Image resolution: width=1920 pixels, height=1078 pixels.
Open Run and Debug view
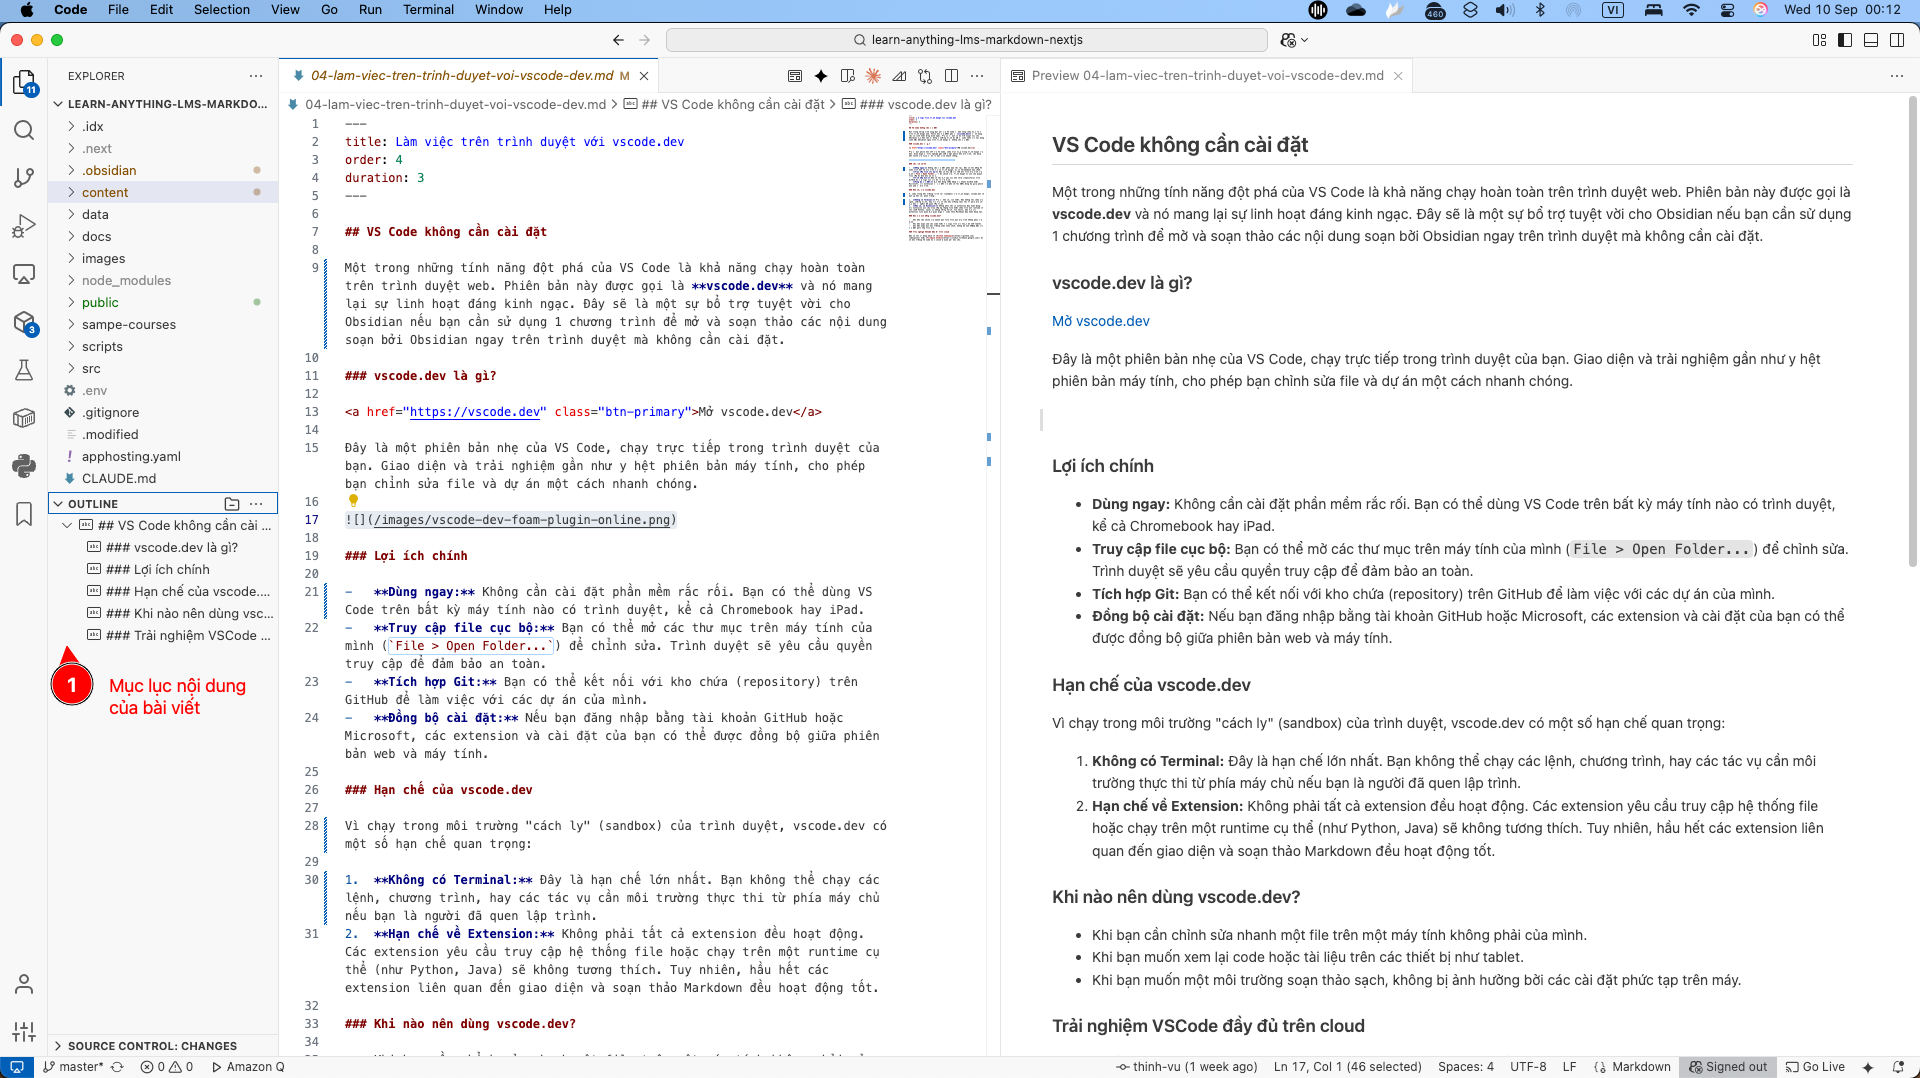pos(24,226)
